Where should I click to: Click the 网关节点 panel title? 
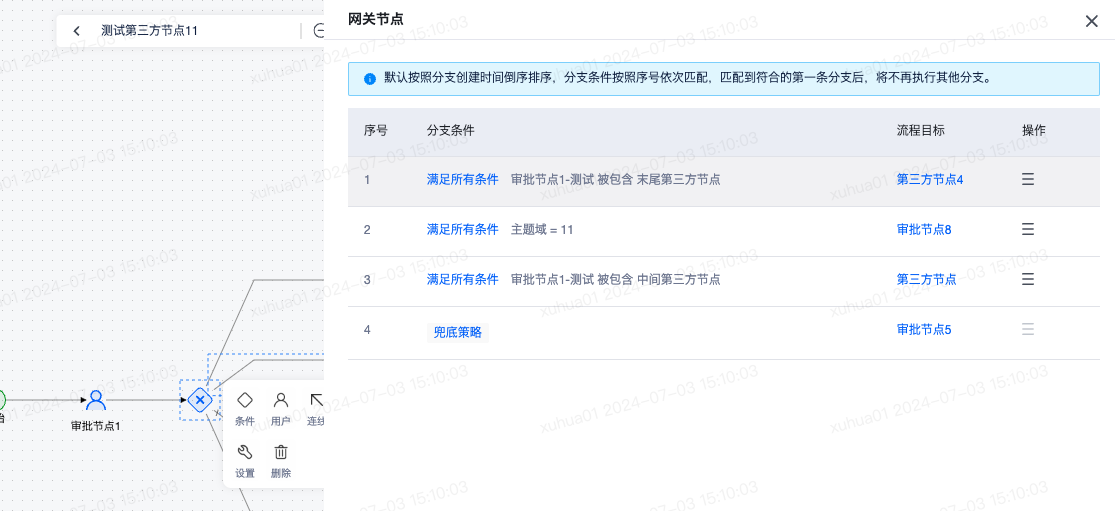tap(375, 20)
